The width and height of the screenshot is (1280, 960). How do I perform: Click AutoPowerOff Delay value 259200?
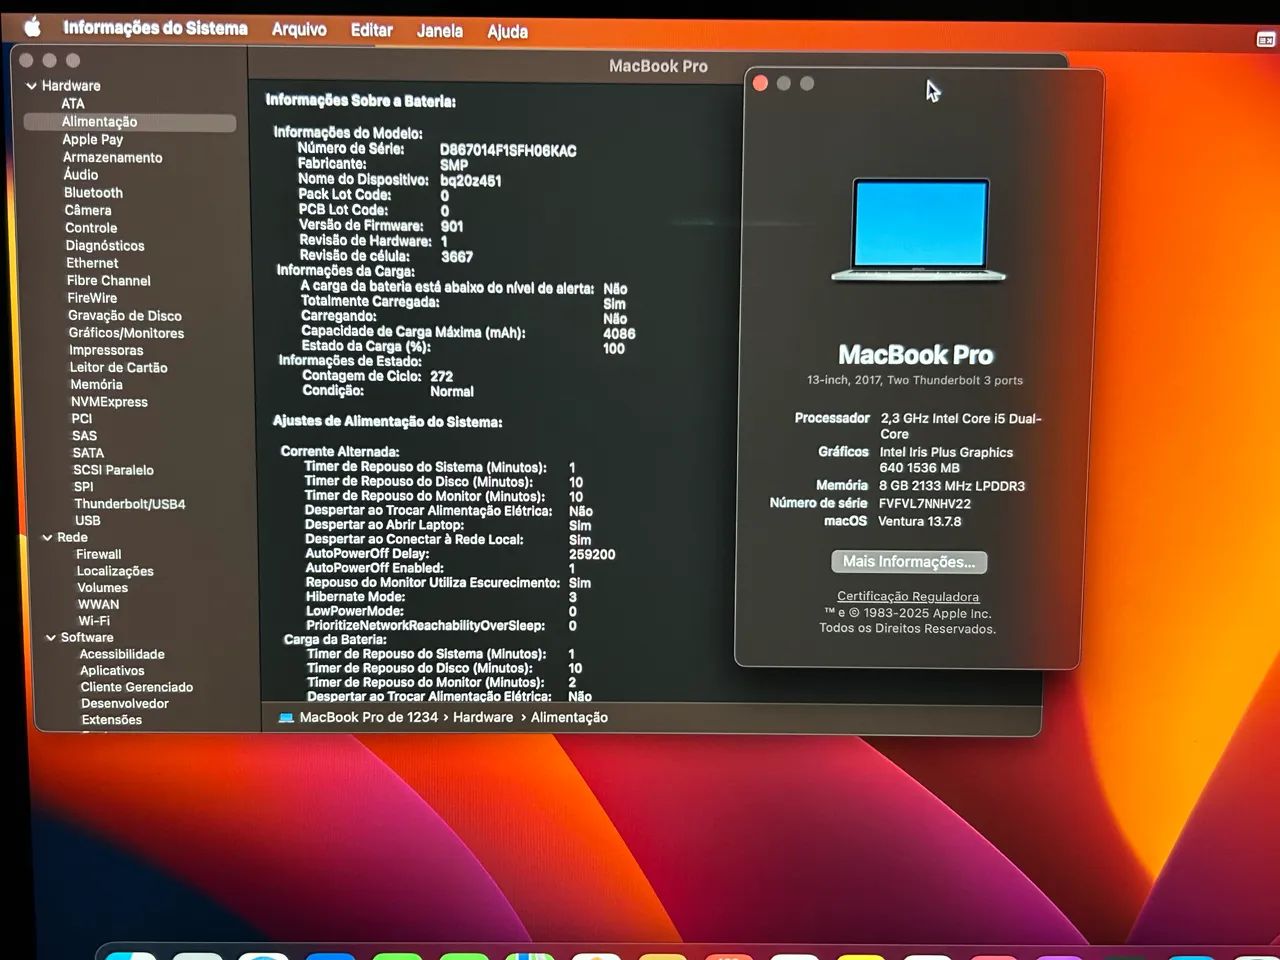(592, 554)
